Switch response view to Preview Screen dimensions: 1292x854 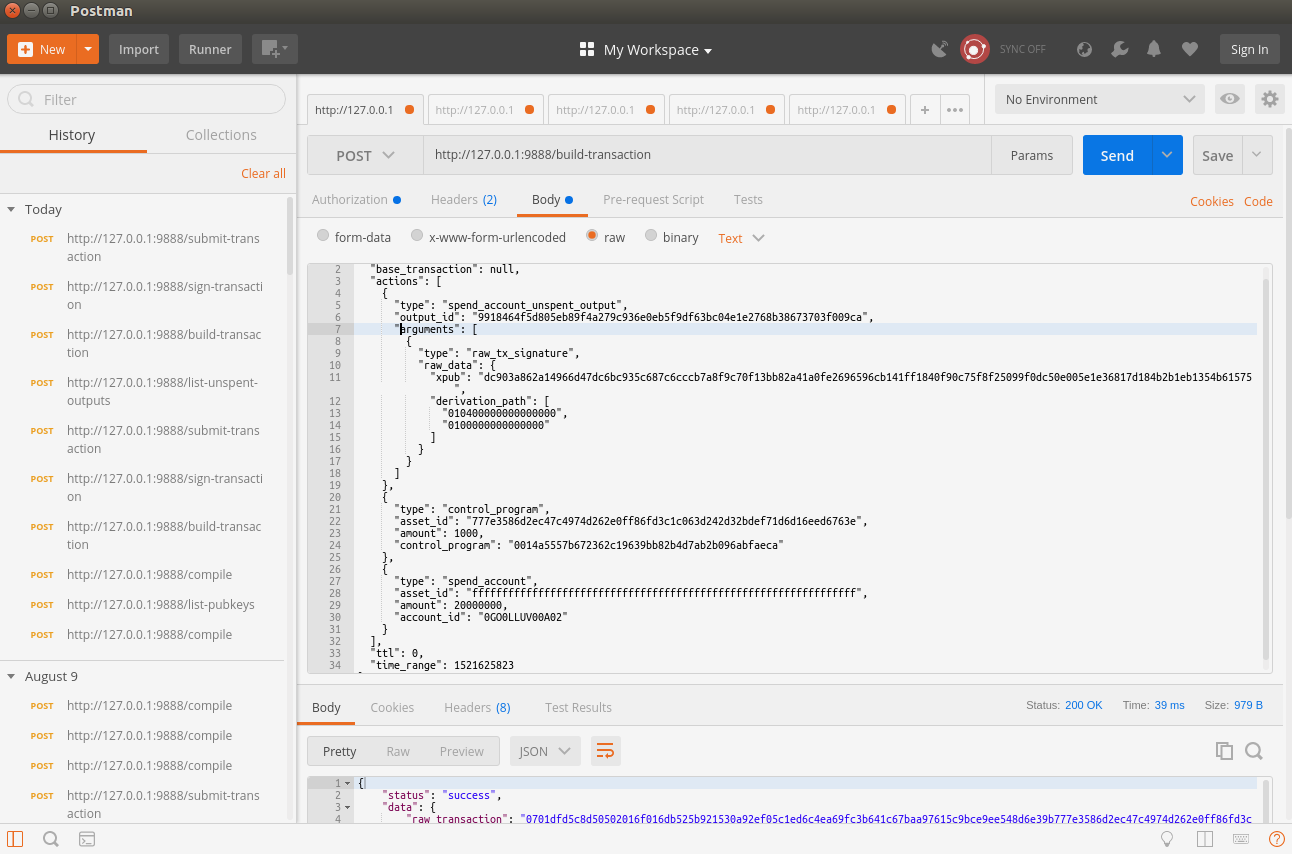coord(461,751)
